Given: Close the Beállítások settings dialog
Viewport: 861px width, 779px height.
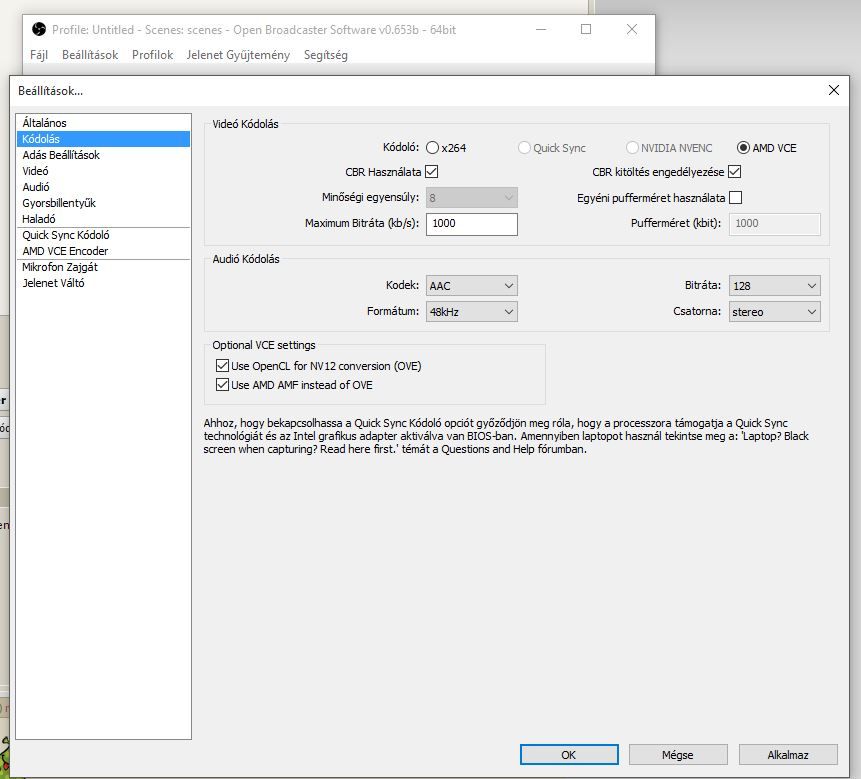Looking at the screenshot, I should coord(834,90).
